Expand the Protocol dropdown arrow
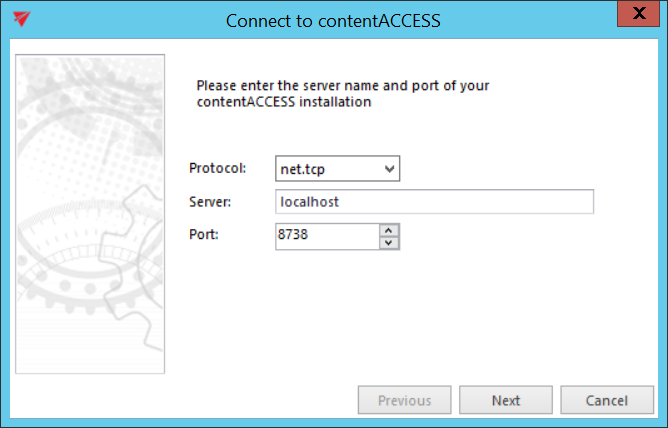Screen dimensions: 668x428 click(x=390, y=169)
